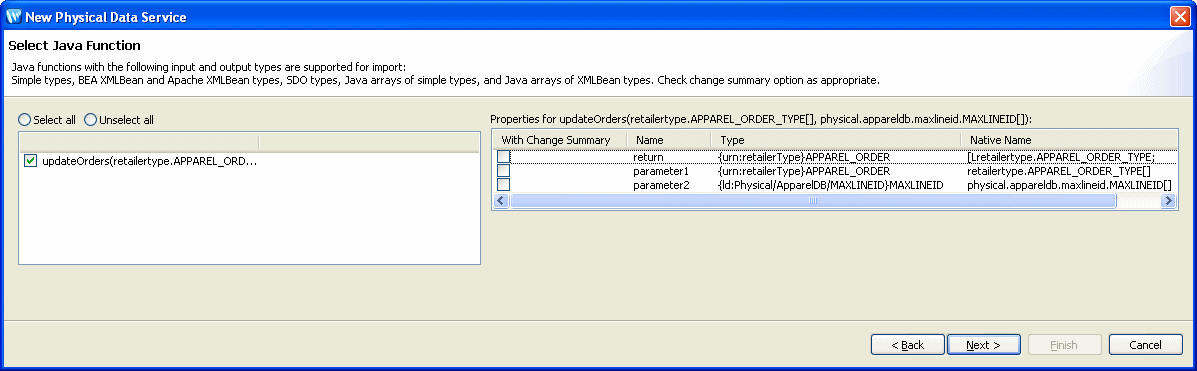
Task: Click left arrow of properties horizontal scrollbar
Action: (x=502, y=201)
